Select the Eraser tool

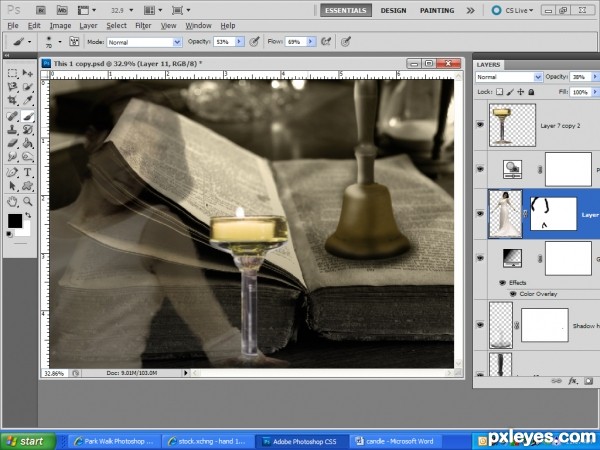[12, 143]
